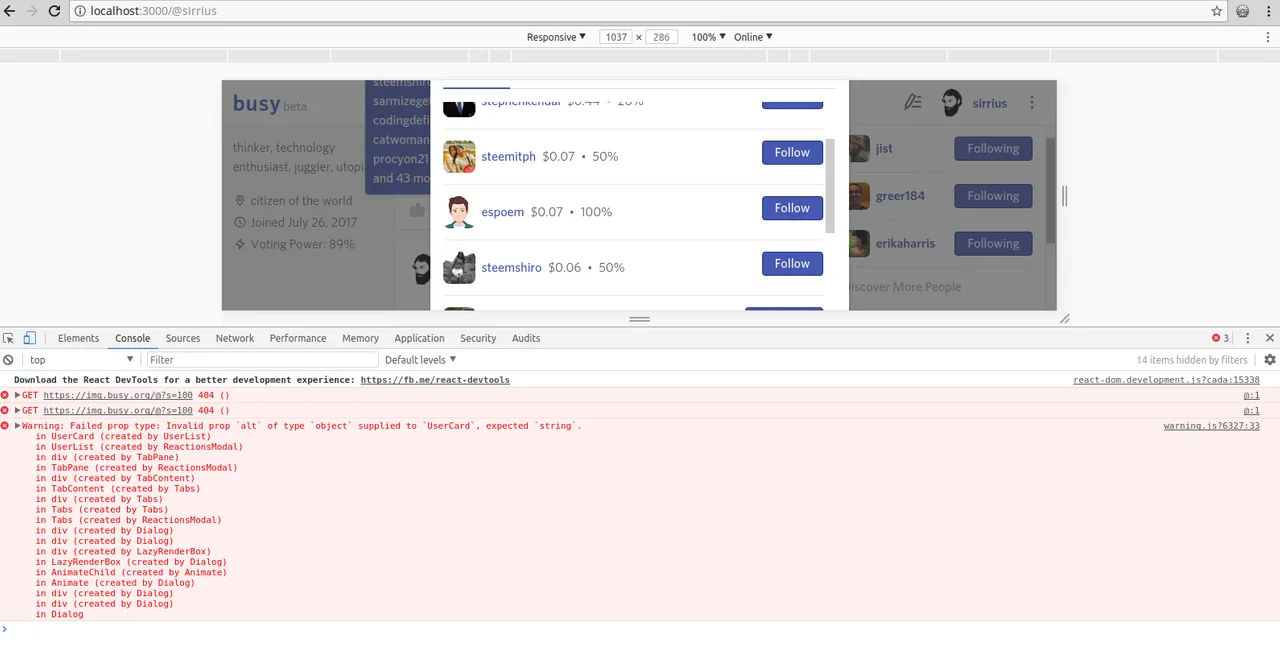Reload the page with refresh icon
The height and width of the screenshot is (647, 1280).
pyautogui.click(x=55, y=11)
